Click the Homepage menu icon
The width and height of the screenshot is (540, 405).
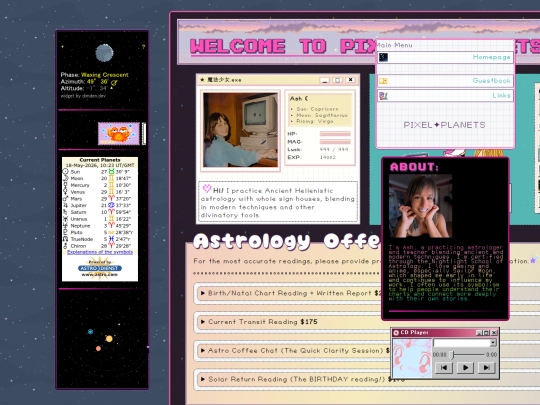[x=383, y=57]
